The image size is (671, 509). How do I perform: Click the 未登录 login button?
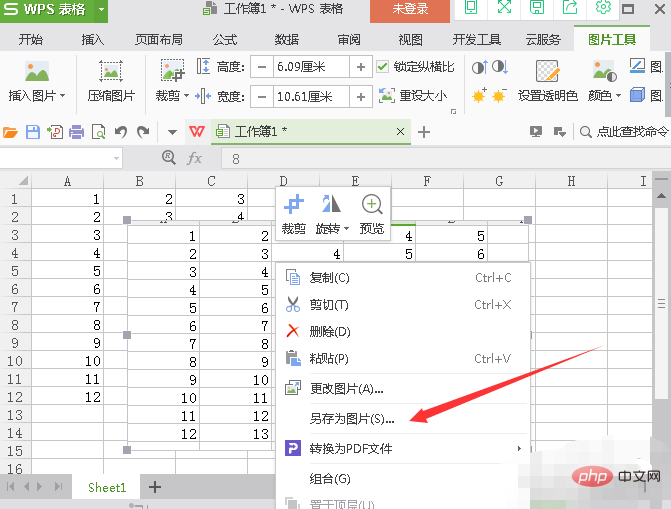tap(410, 9)
